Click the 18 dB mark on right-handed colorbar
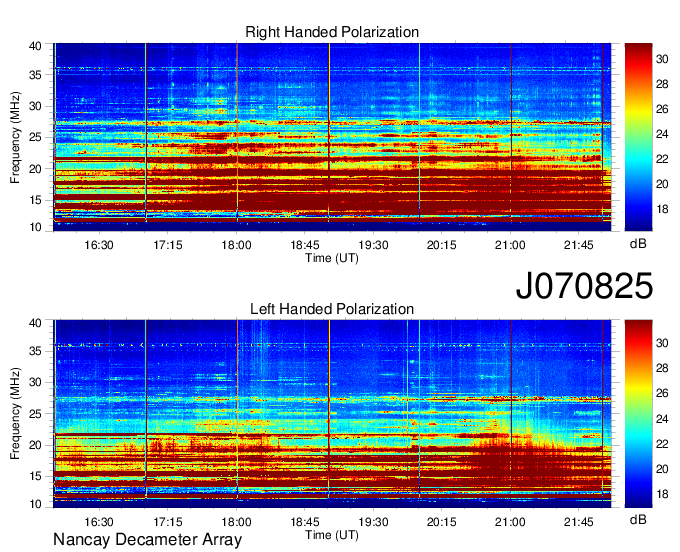Viewport: 680px width, 552px height. pos(662,209)
